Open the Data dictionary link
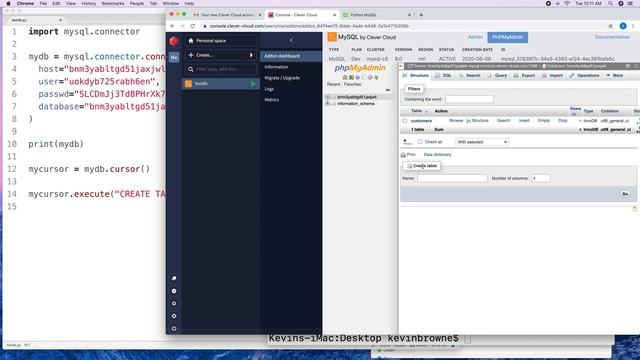The width and height of the screenshot is (640, 360). (437, 155)
